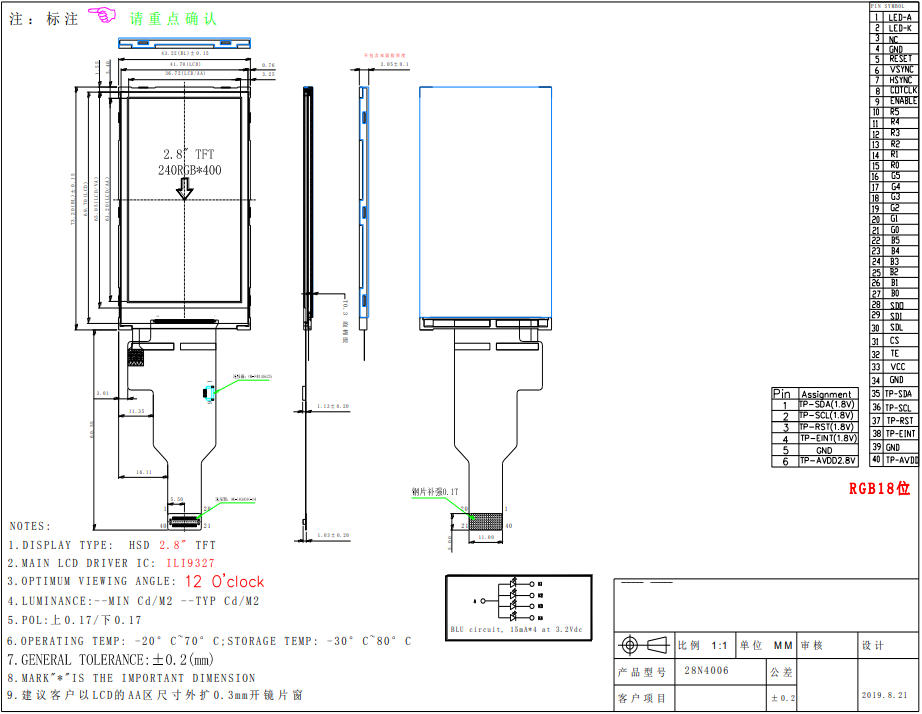
Task: Click the 43.22(BL)±0.15 width dimension
Action: (185, 54)
